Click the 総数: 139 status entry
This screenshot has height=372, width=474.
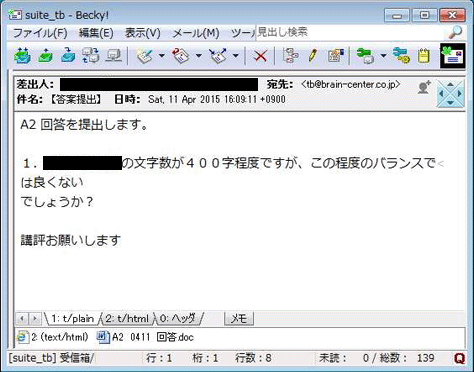point(407,358)
